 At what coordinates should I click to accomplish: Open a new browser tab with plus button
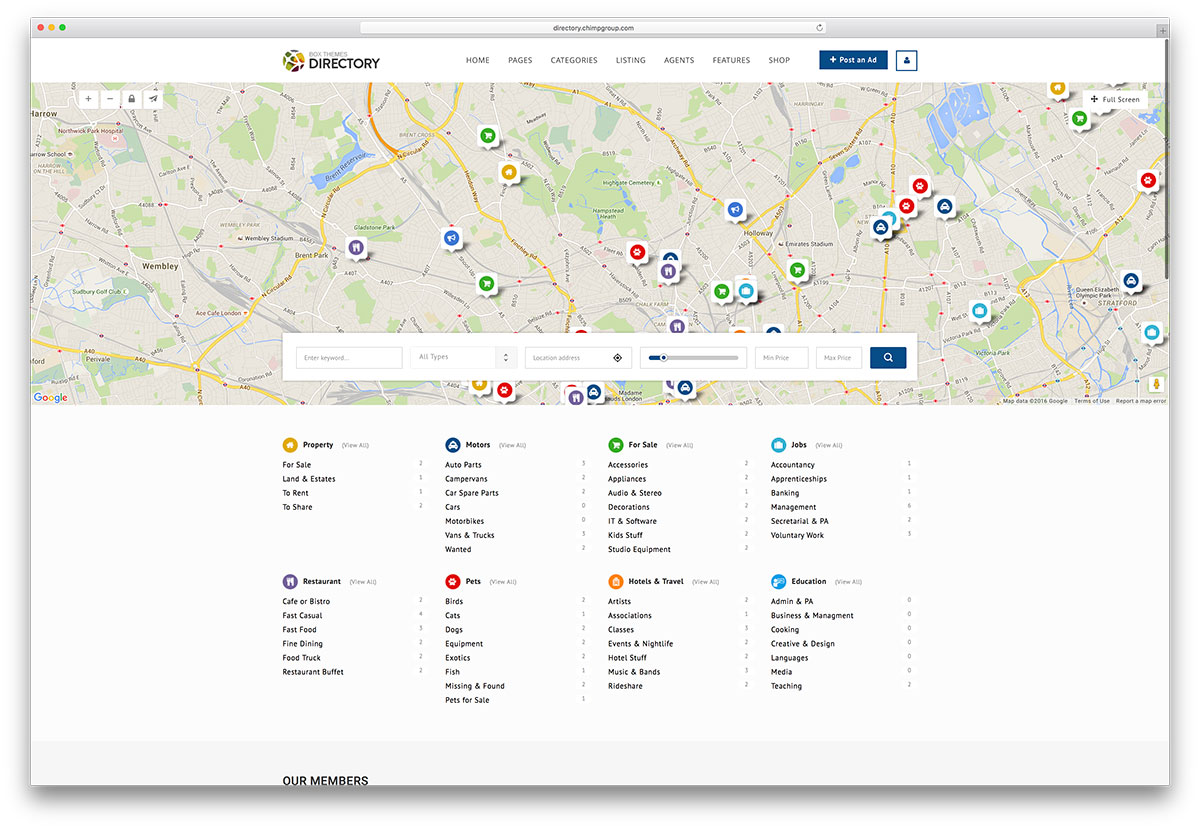[1162, 30]
